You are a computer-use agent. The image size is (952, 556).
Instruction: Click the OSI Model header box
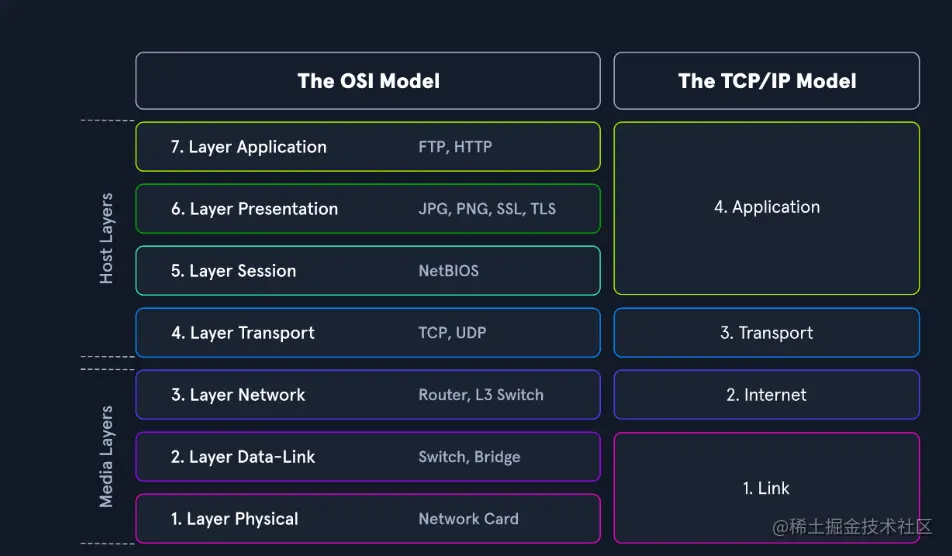coord(368,81)
